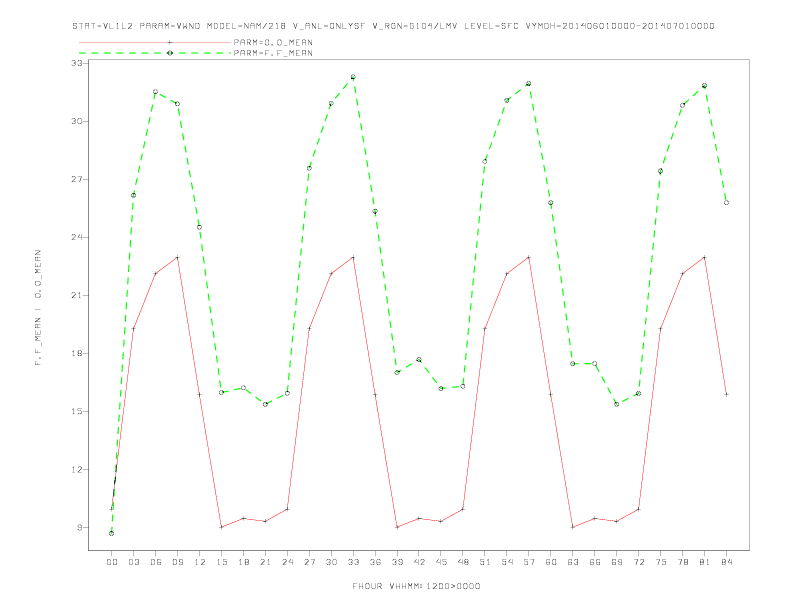Click x-axis tick label 78

point(682,562)
